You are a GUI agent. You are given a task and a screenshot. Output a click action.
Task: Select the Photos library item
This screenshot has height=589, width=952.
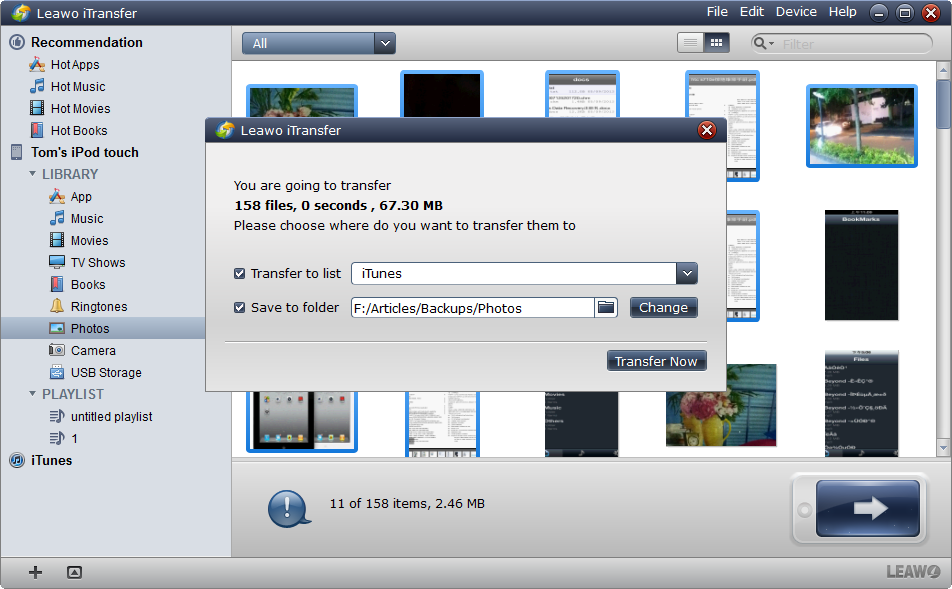[x=103, y=328]
